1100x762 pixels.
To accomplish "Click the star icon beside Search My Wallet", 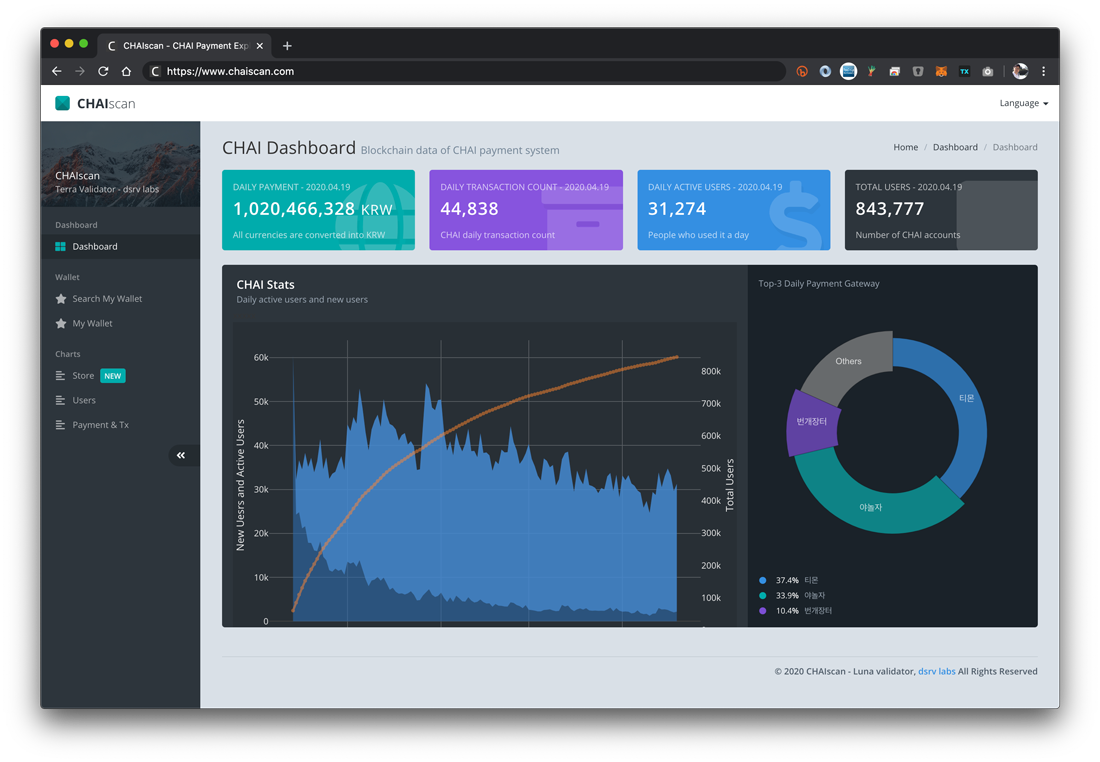I will pyautogui.click(x=61, y=299).
